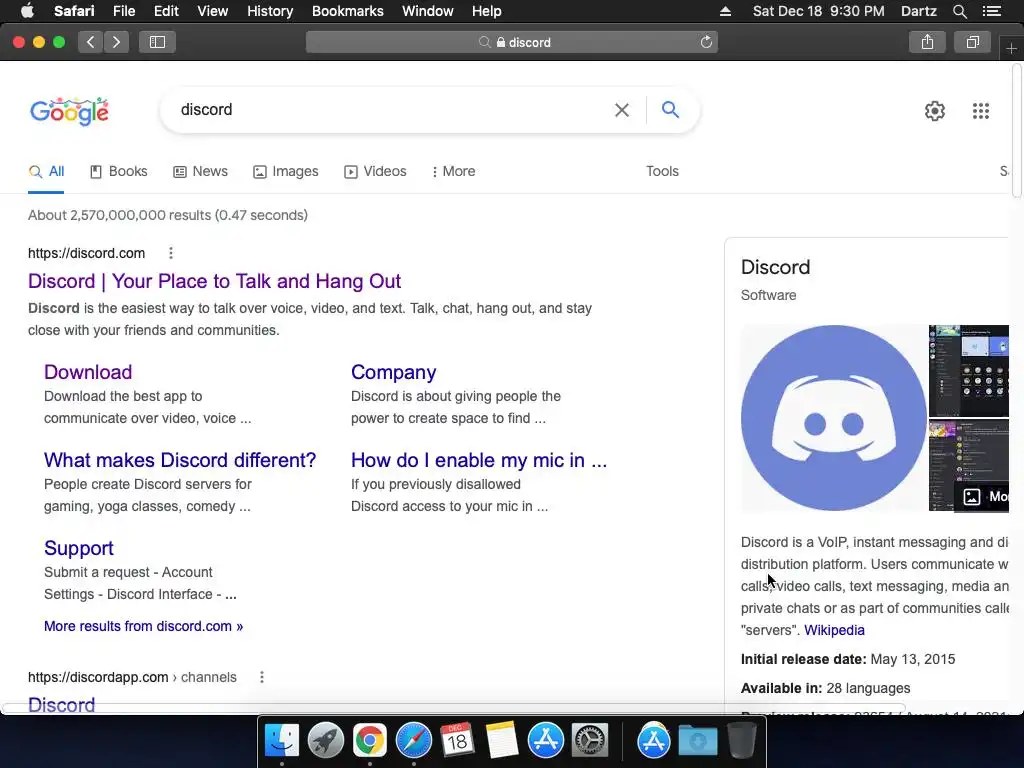Open the Tools search filter options
Screen dimensions: 1024x768
point(662,171)
